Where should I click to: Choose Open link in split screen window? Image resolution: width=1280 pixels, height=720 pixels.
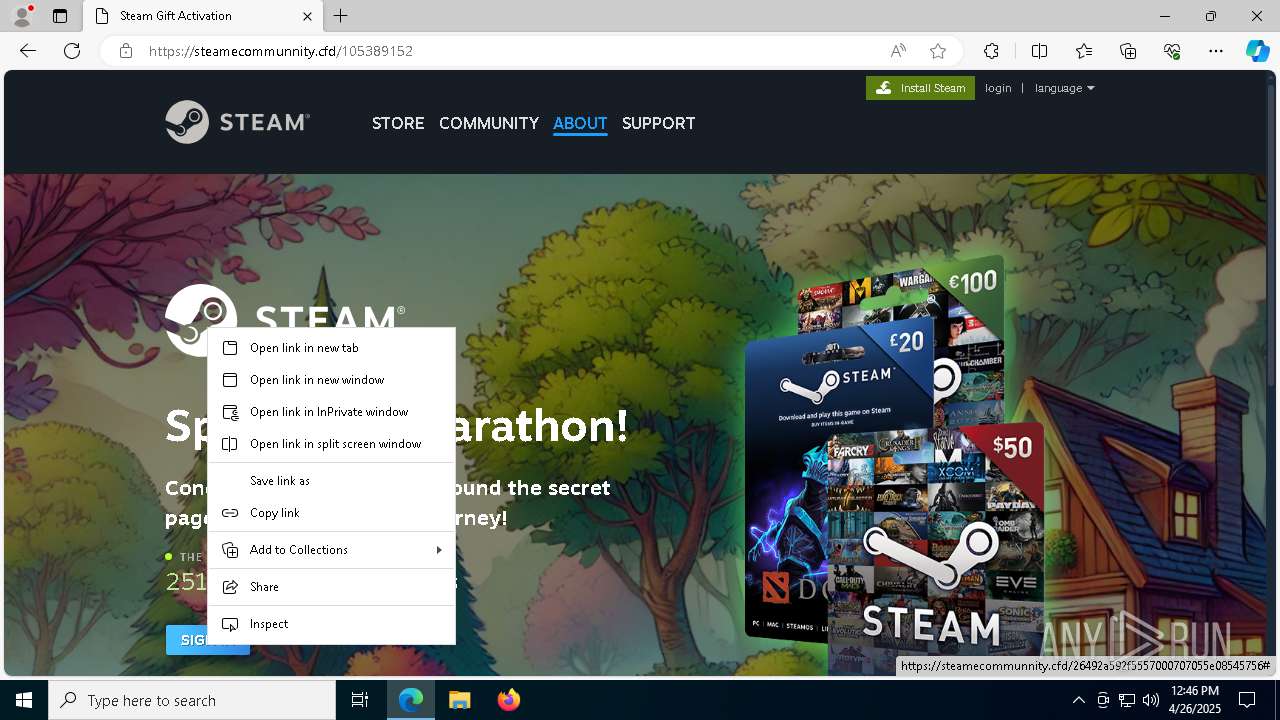[x=331, y=444]
